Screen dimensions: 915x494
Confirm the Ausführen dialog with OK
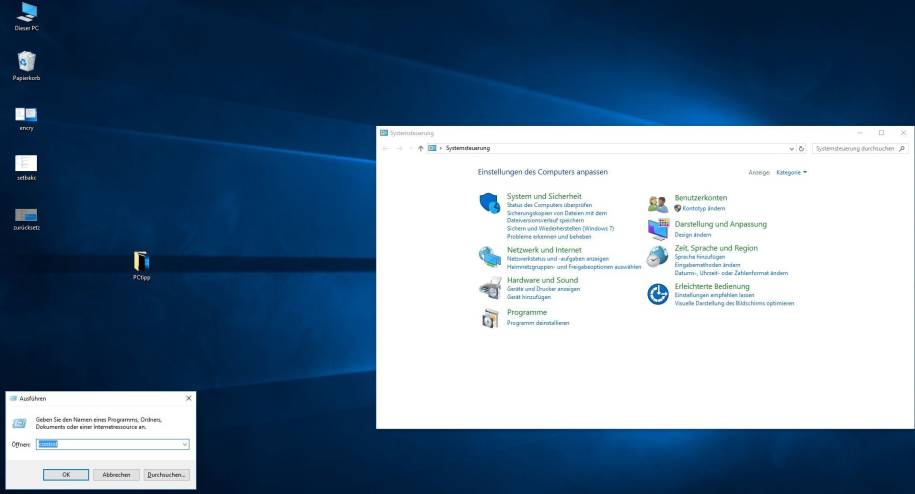tap(66, 475)
